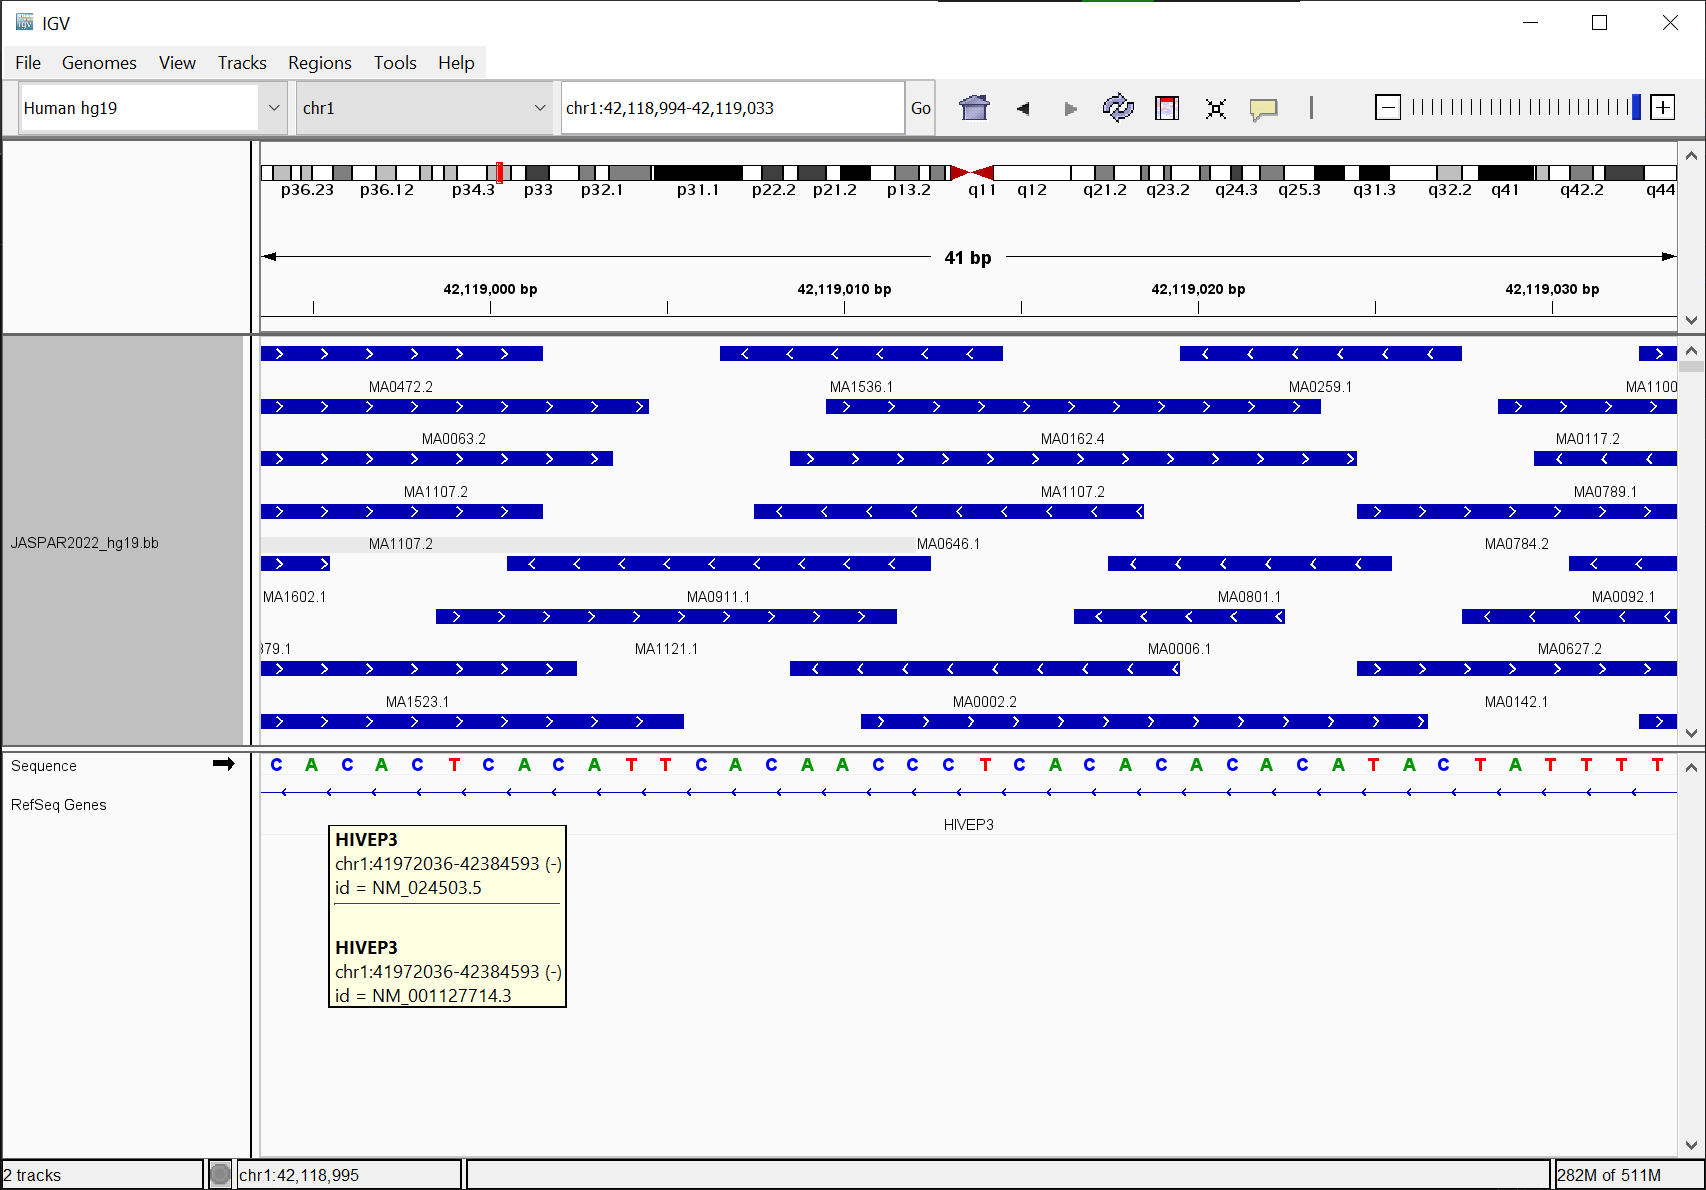Viewport: 1706px width, 1190px height.
Task: Toggle the popup text annotation icon
Action: pos(1263,107)
